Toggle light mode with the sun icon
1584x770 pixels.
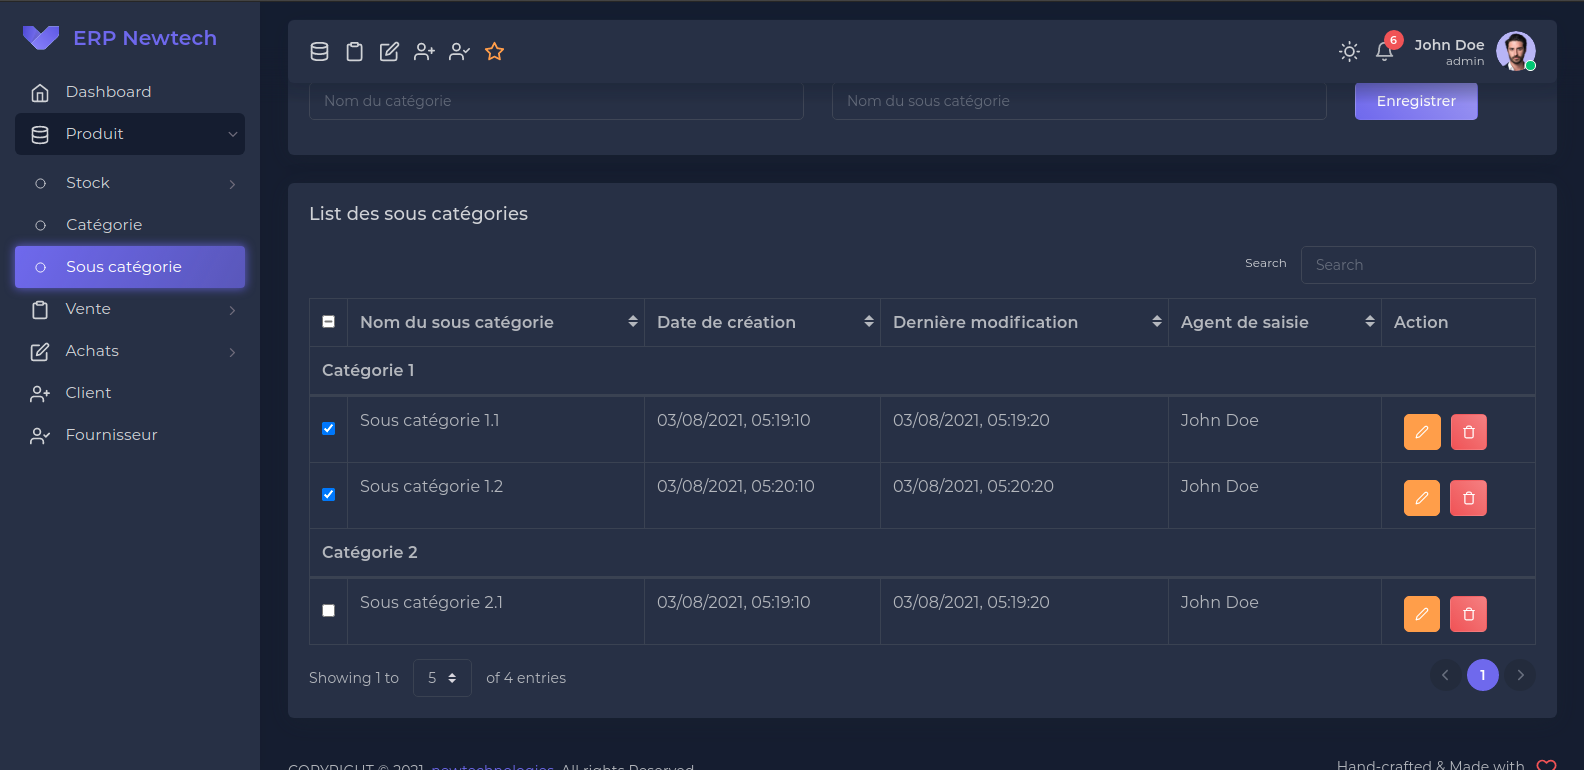(x=1349, y=52)
